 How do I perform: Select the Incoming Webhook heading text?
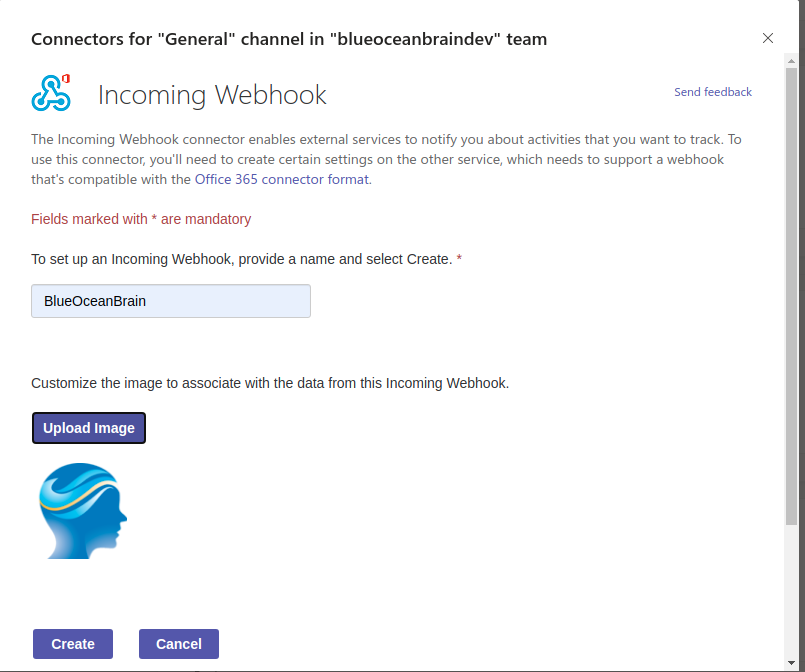point(212,95)
